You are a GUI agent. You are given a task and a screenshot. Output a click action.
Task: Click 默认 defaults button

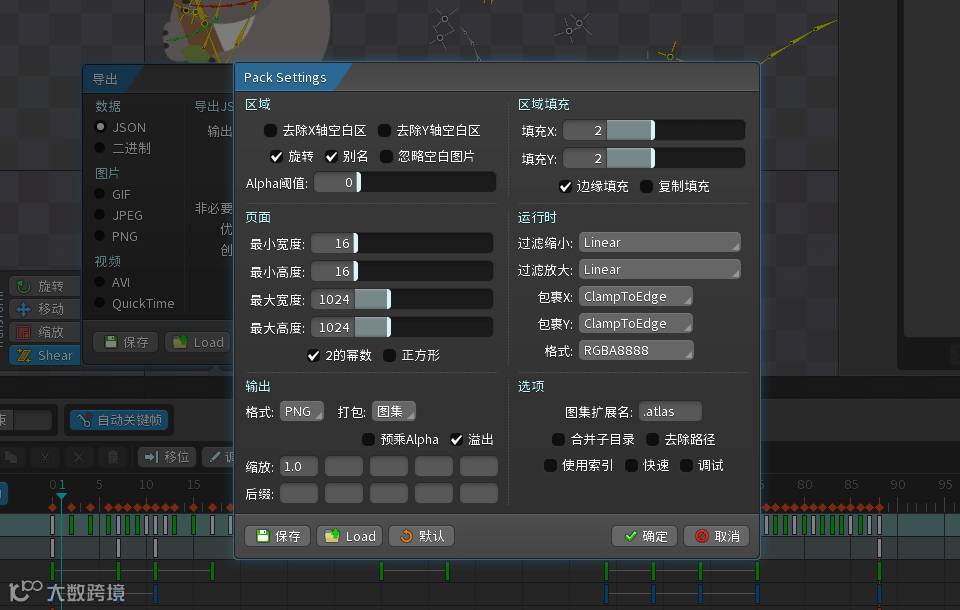[x=421, y=536]
